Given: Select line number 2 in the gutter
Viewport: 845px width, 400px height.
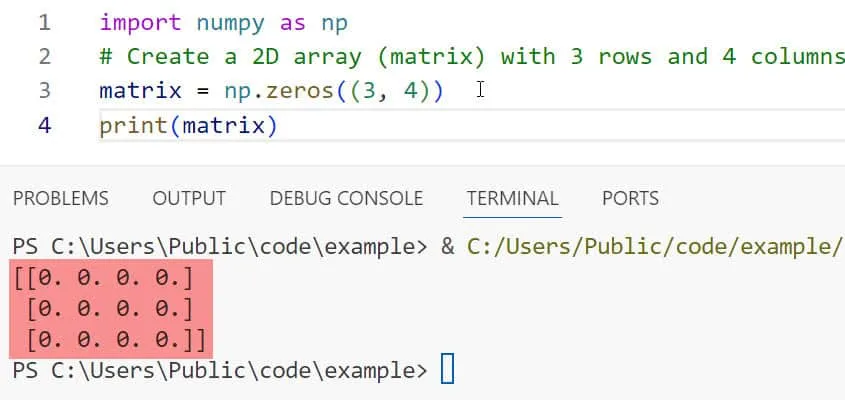Looking at the screenshot, I should (43, 56).
